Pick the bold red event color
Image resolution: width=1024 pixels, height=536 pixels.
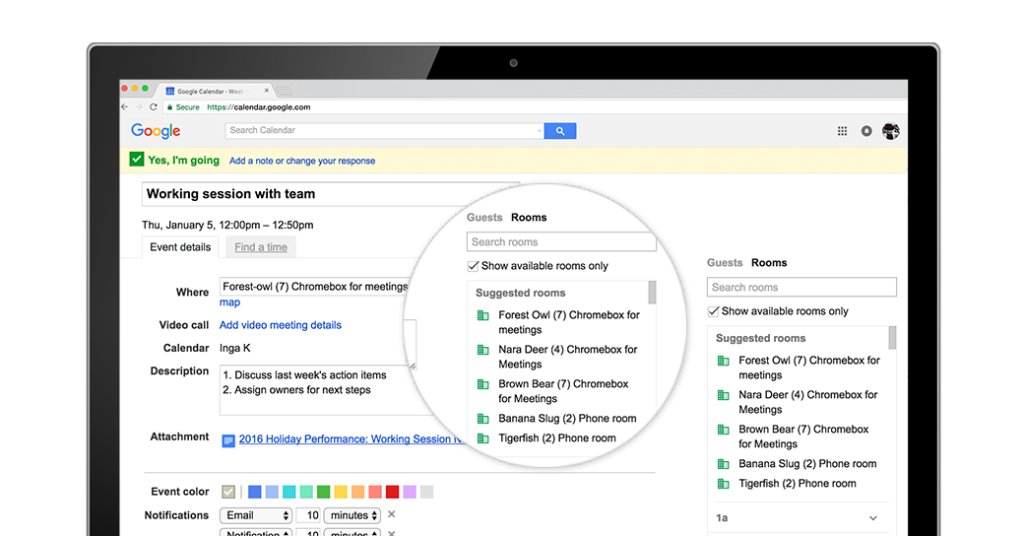pos(392,492)
